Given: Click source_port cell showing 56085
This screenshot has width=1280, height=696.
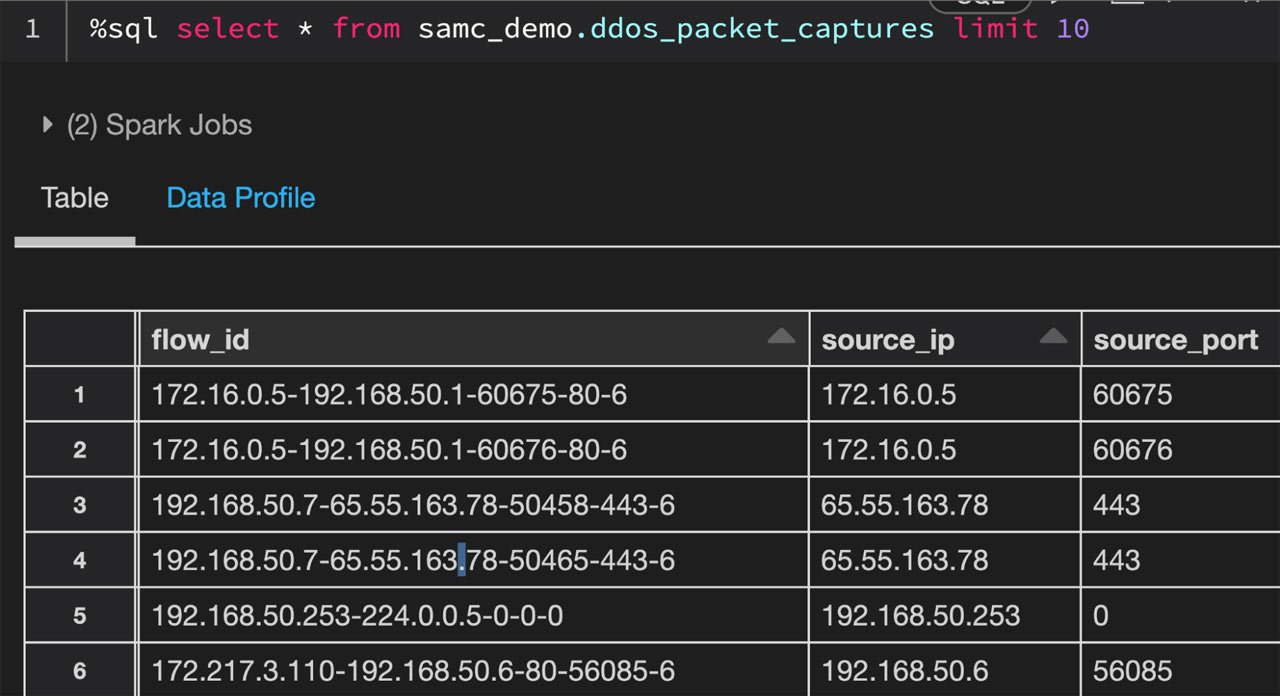Looking at the screenshot, I should click(1132, 670).
